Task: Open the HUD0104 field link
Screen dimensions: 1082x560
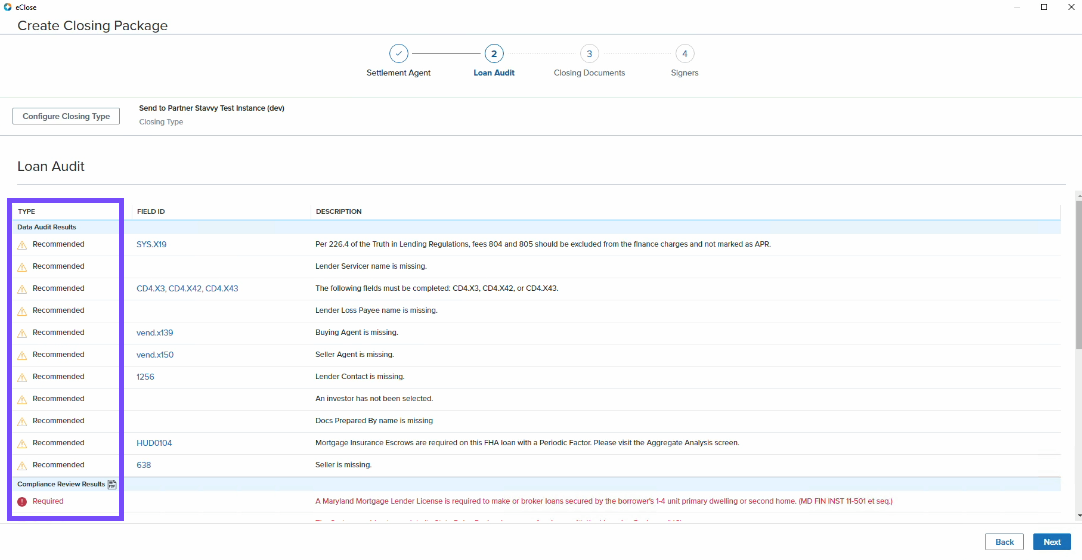Action: [155, 443]
